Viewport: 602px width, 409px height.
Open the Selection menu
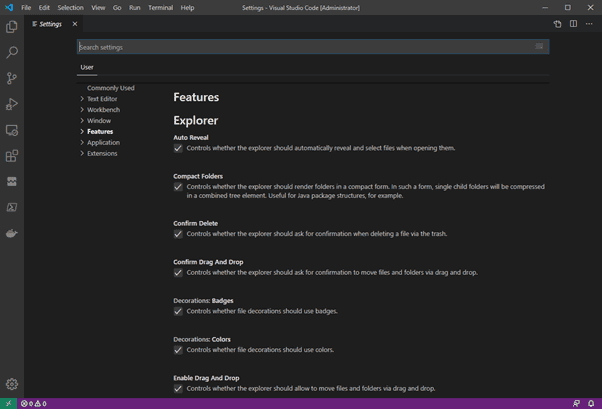point(70,8)
